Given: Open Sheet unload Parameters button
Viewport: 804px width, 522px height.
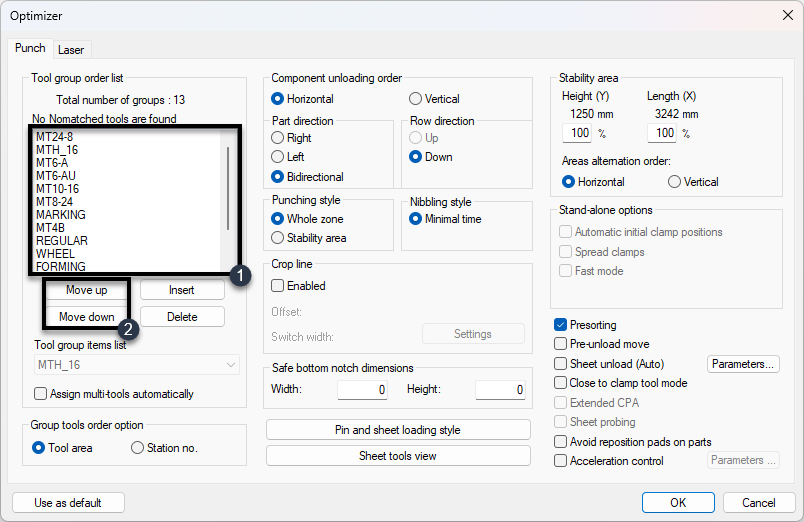Looking at the screenshot, I should [743, 364].
